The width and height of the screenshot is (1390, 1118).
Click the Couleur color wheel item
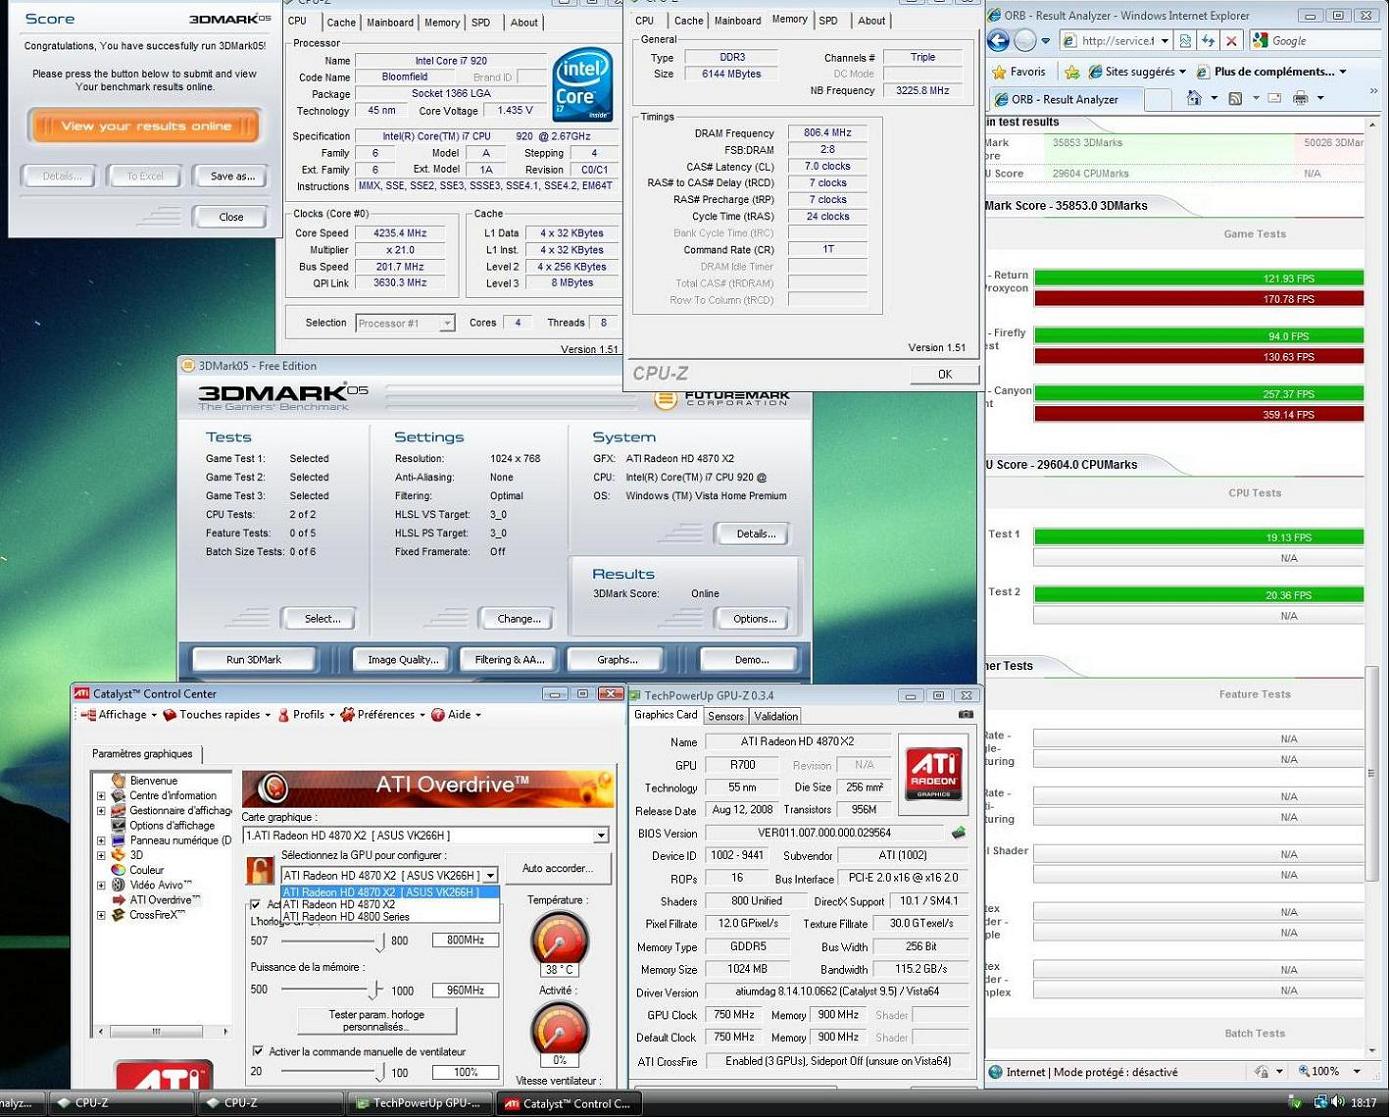click(x=139, y=870)
